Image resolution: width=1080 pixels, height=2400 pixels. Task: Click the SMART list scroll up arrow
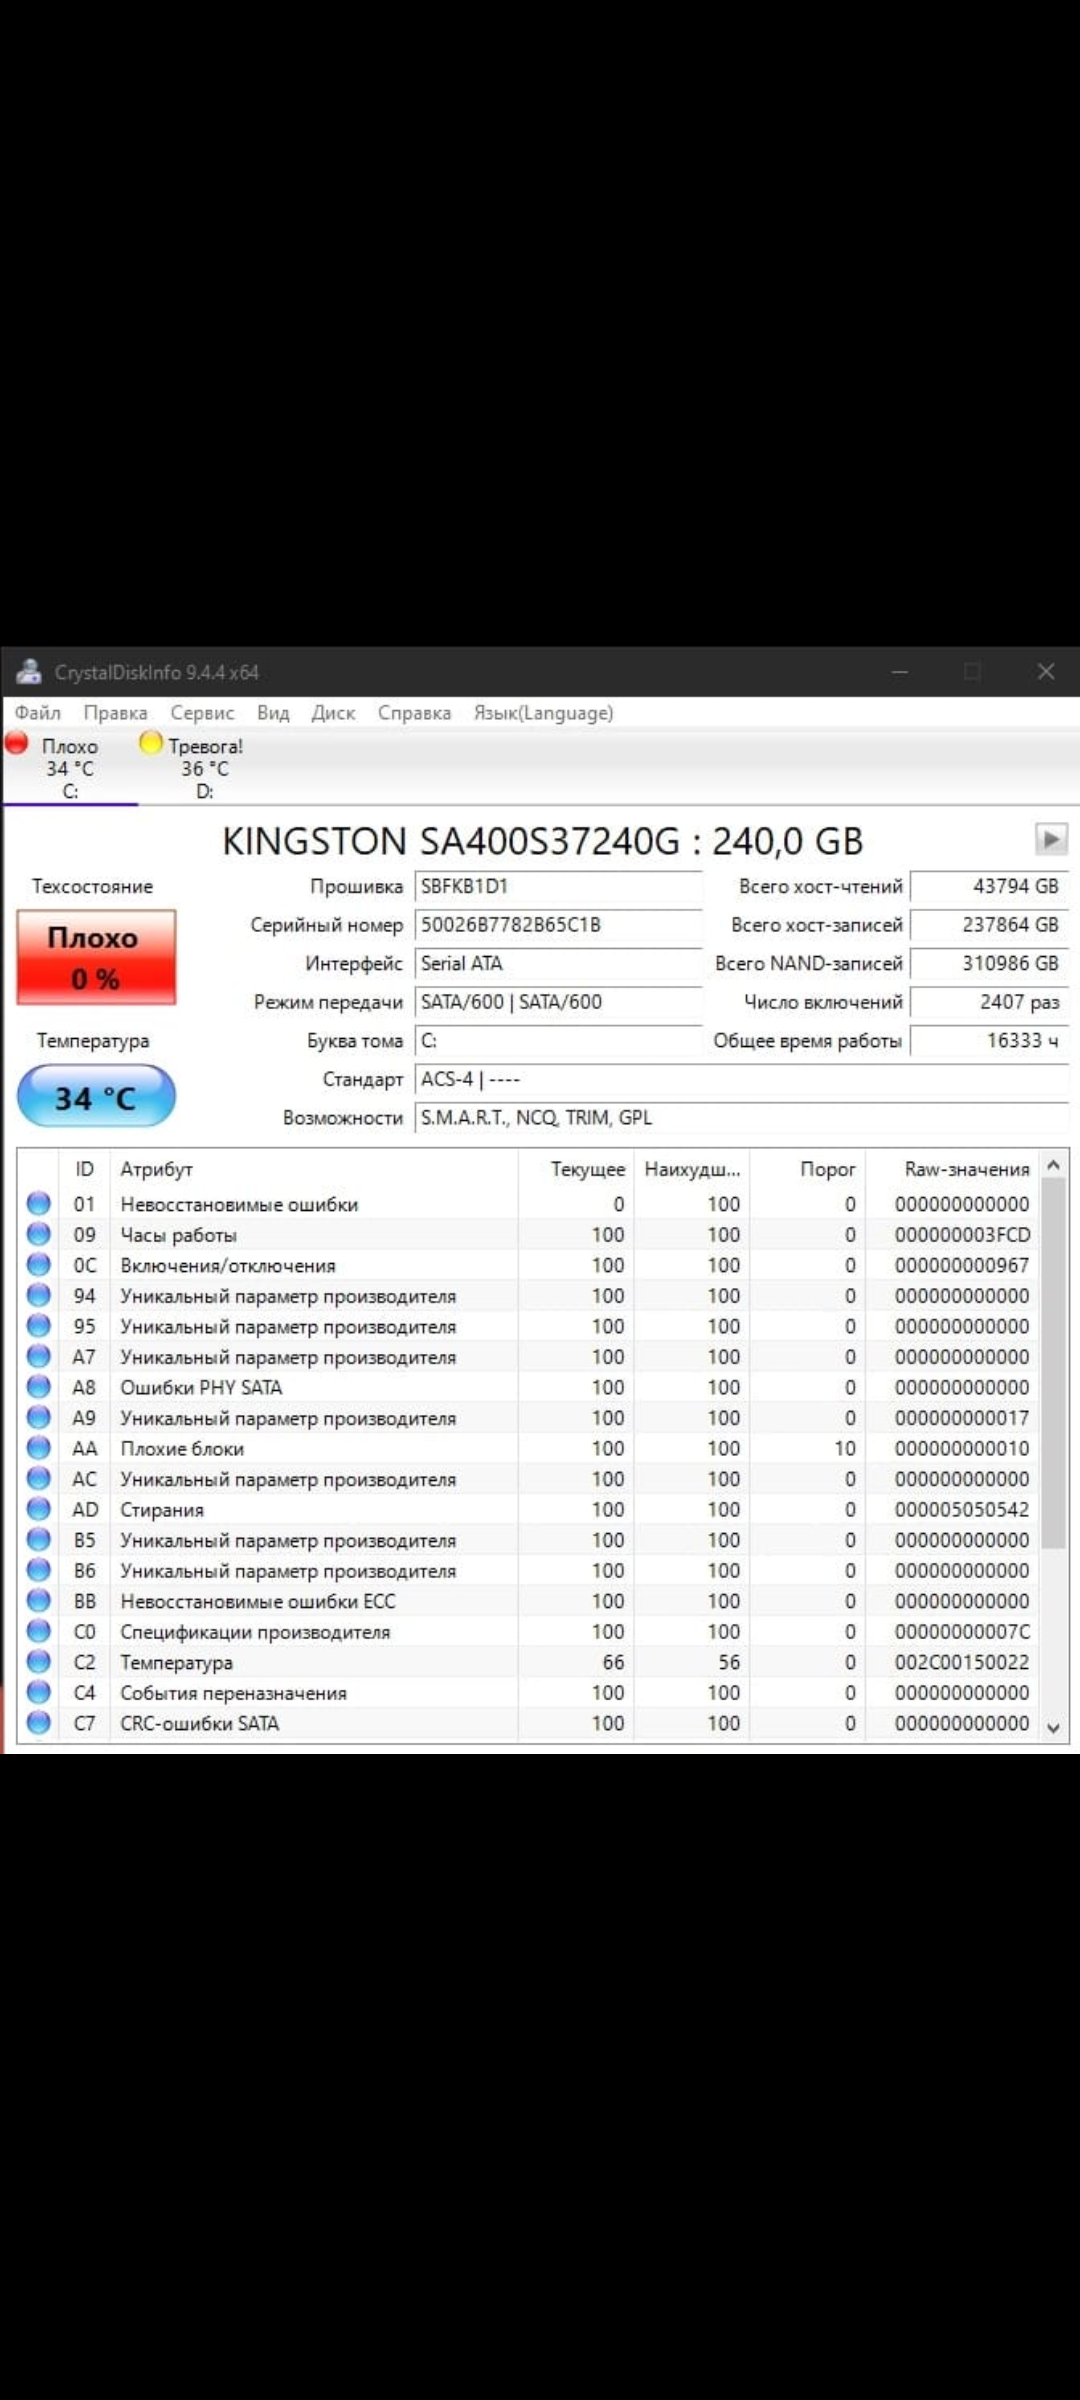[1053, 1164]
